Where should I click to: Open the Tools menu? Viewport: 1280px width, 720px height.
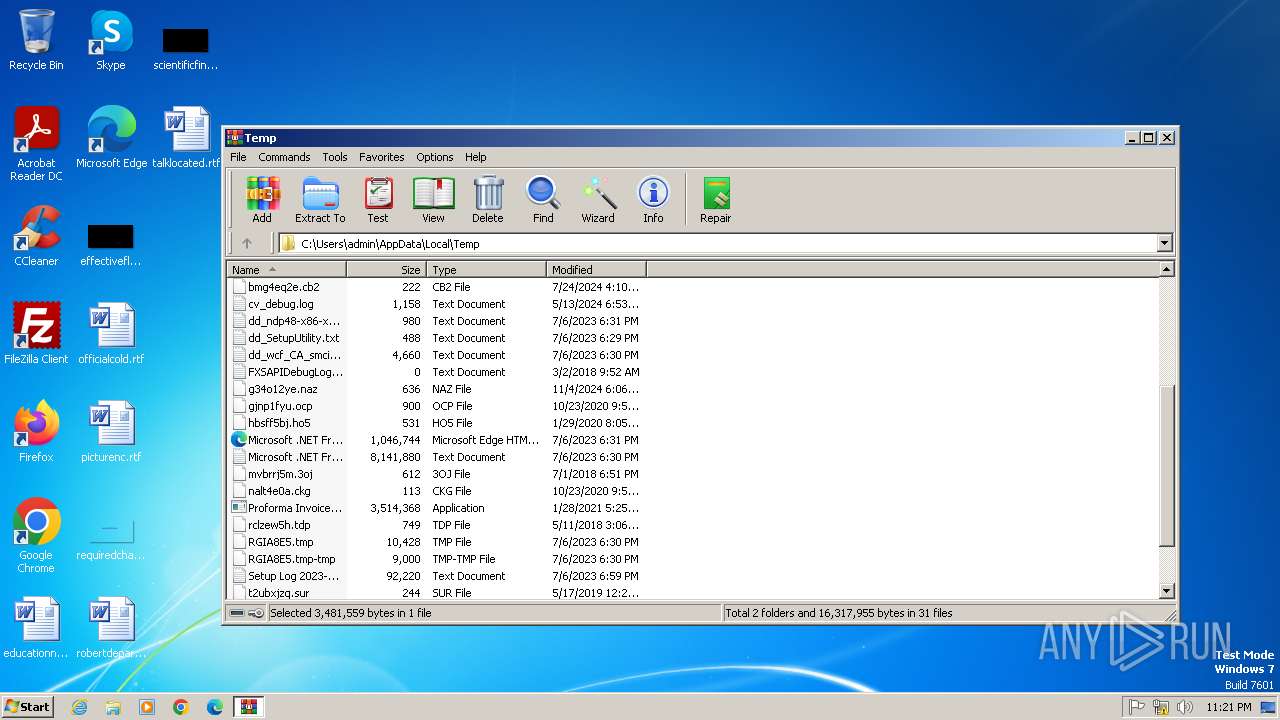pos(335,157)
